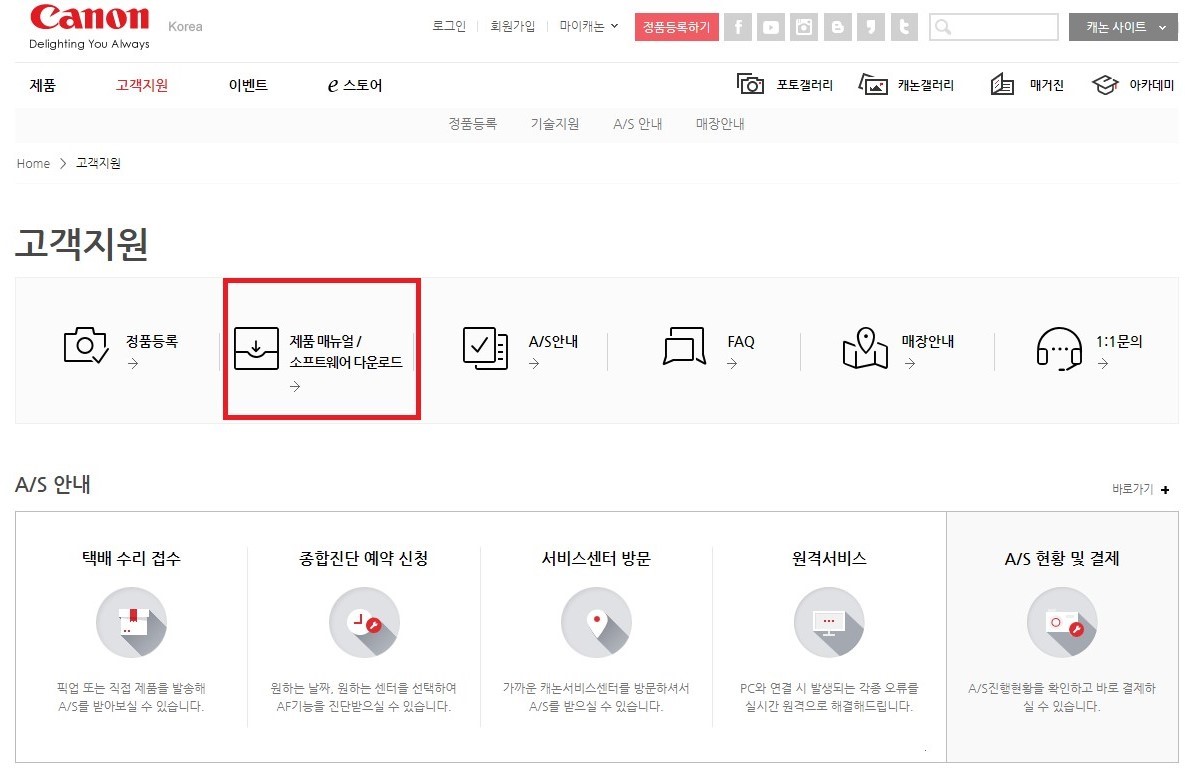Screen dimensions: 1185x778
Task: Open the 이벤트 main menu
Action: [x=248, y=85]
